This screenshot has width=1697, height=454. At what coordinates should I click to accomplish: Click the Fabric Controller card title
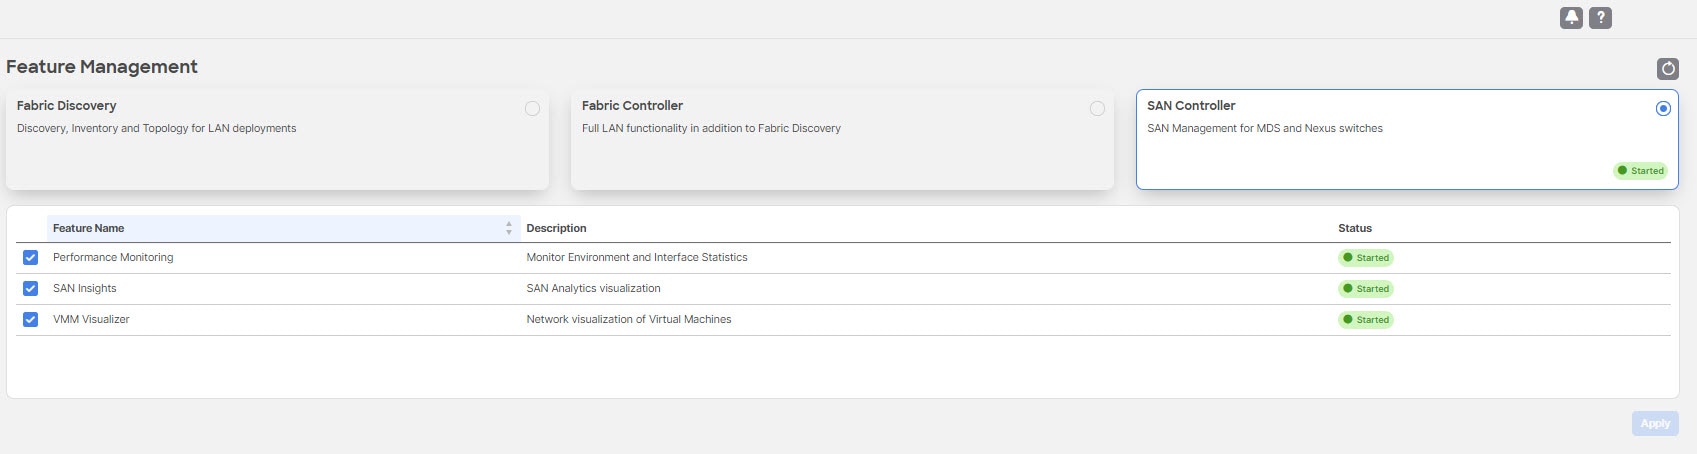tap(632, 105)
